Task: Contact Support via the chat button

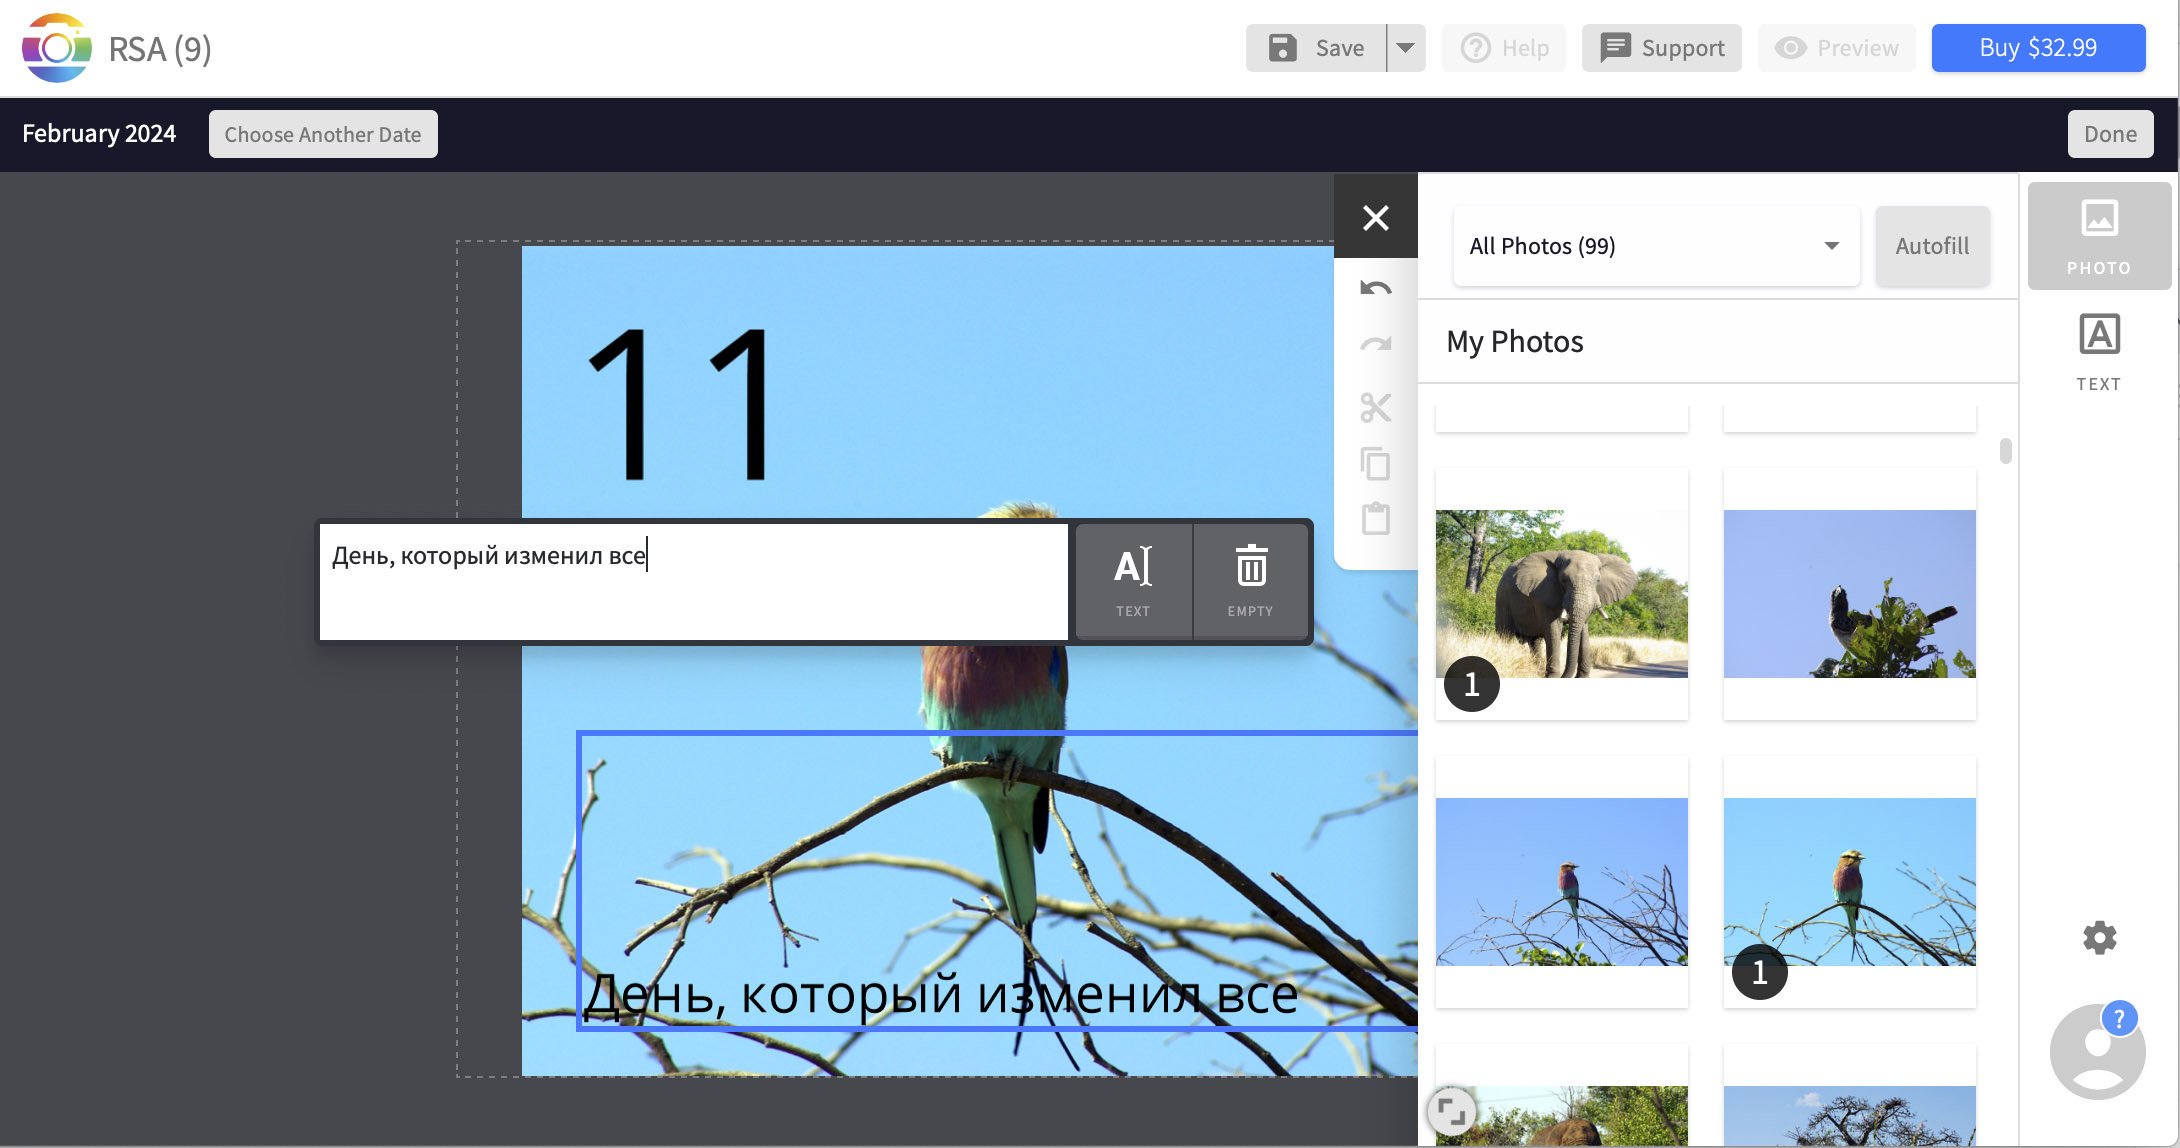Action: [x=1662, y=48]
